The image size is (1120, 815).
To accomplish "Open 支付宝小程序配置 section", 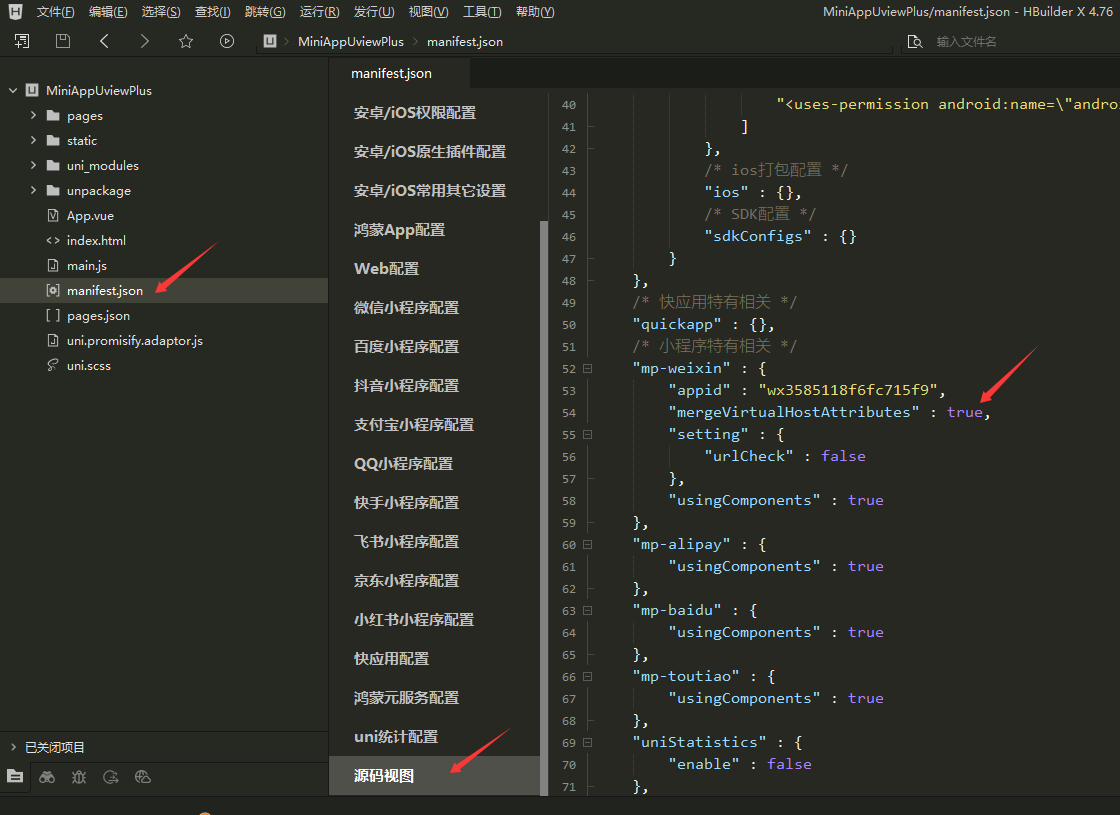I will pos(414,424).
